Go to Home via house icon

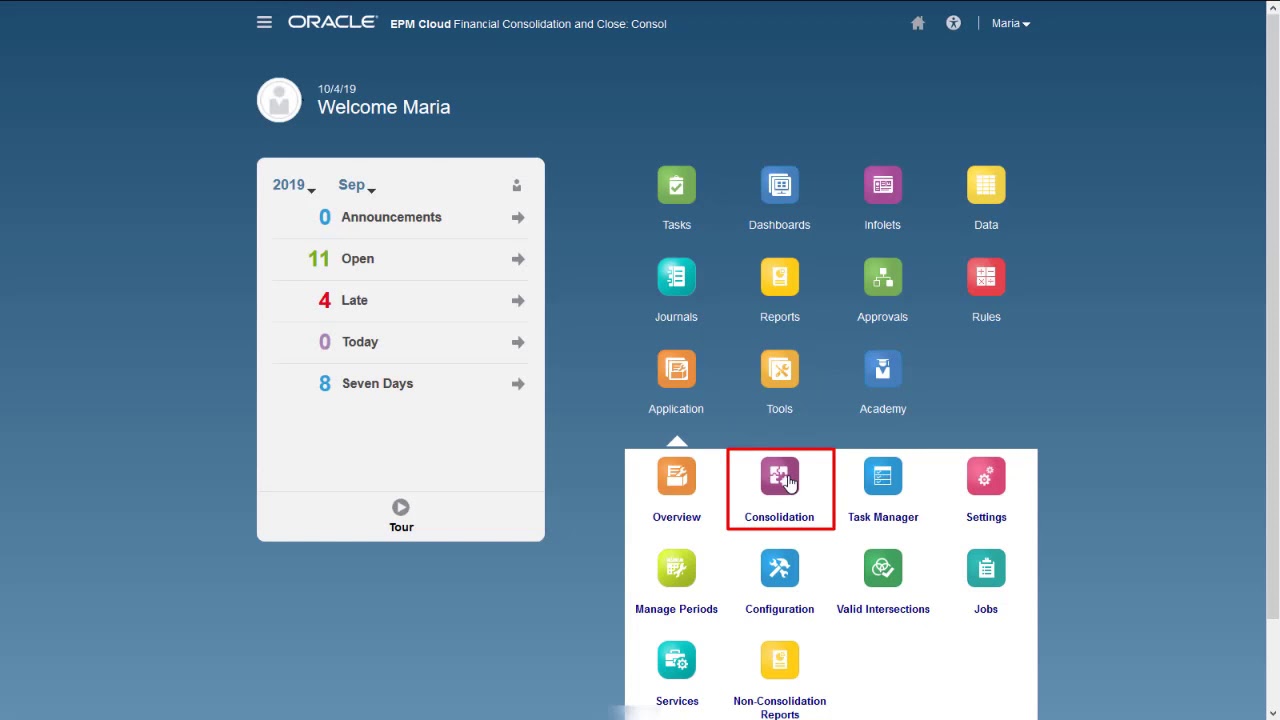coord(918,23)
